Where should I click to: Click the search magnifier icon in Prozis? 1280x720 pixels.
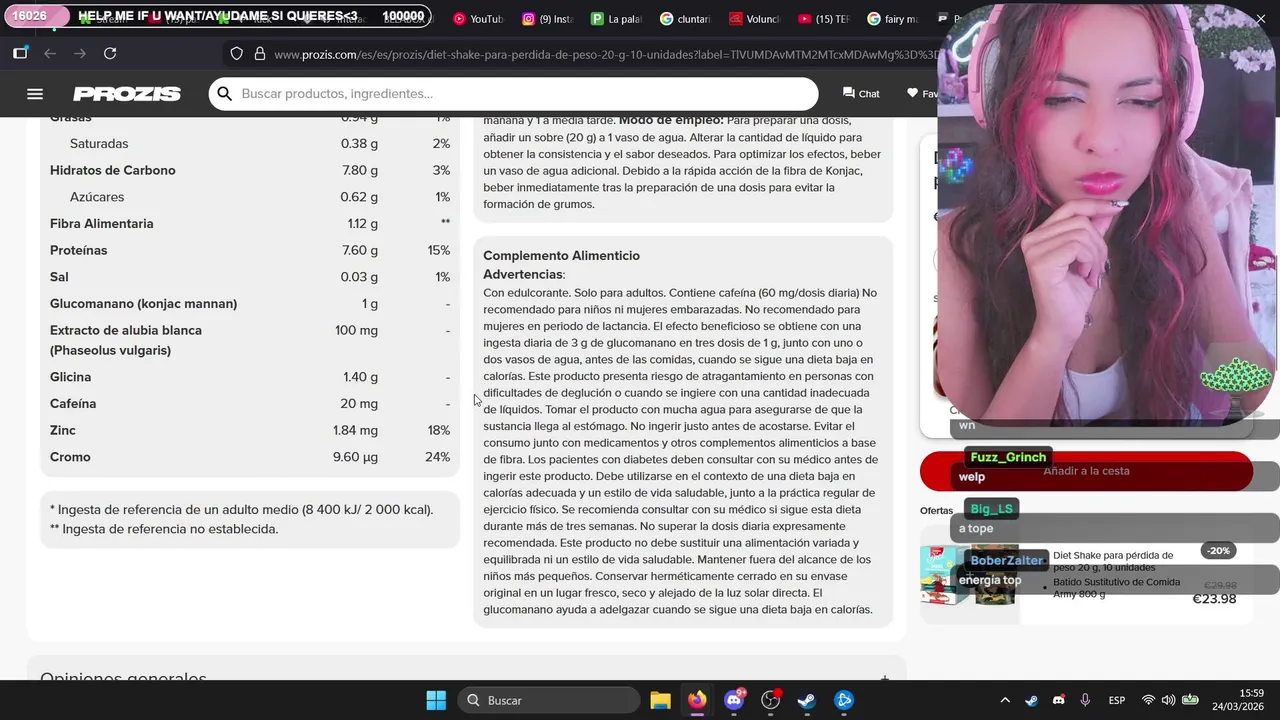pyautogui.click(x=225, y=93)
